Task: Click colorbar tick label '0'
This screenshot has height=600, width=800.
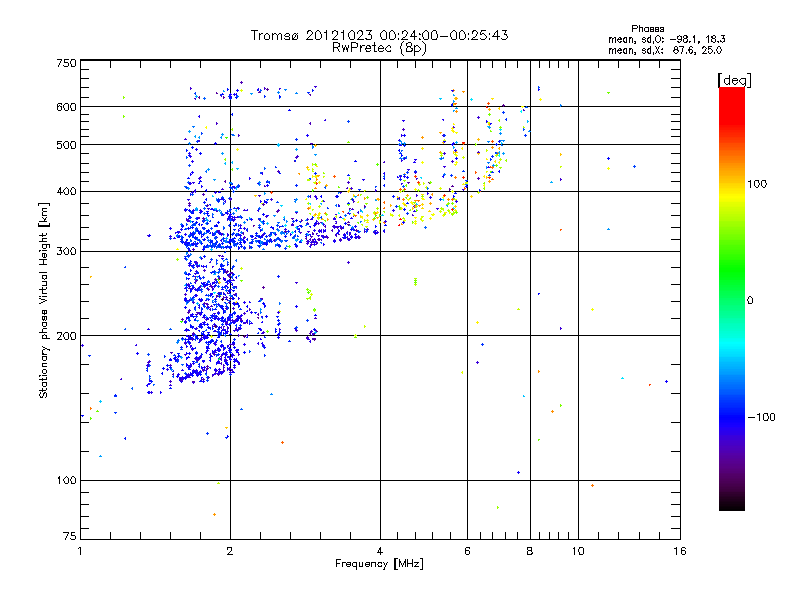Action: pos(750,301)
